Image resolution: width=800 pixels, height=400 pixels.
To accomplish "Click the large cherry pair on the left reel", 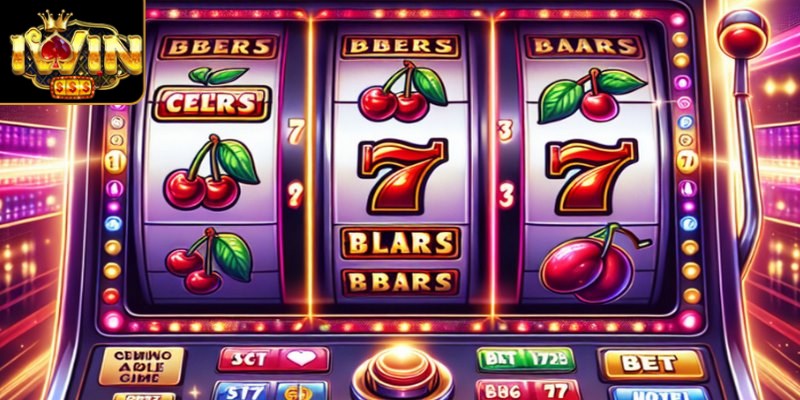I will click(211, 173).
